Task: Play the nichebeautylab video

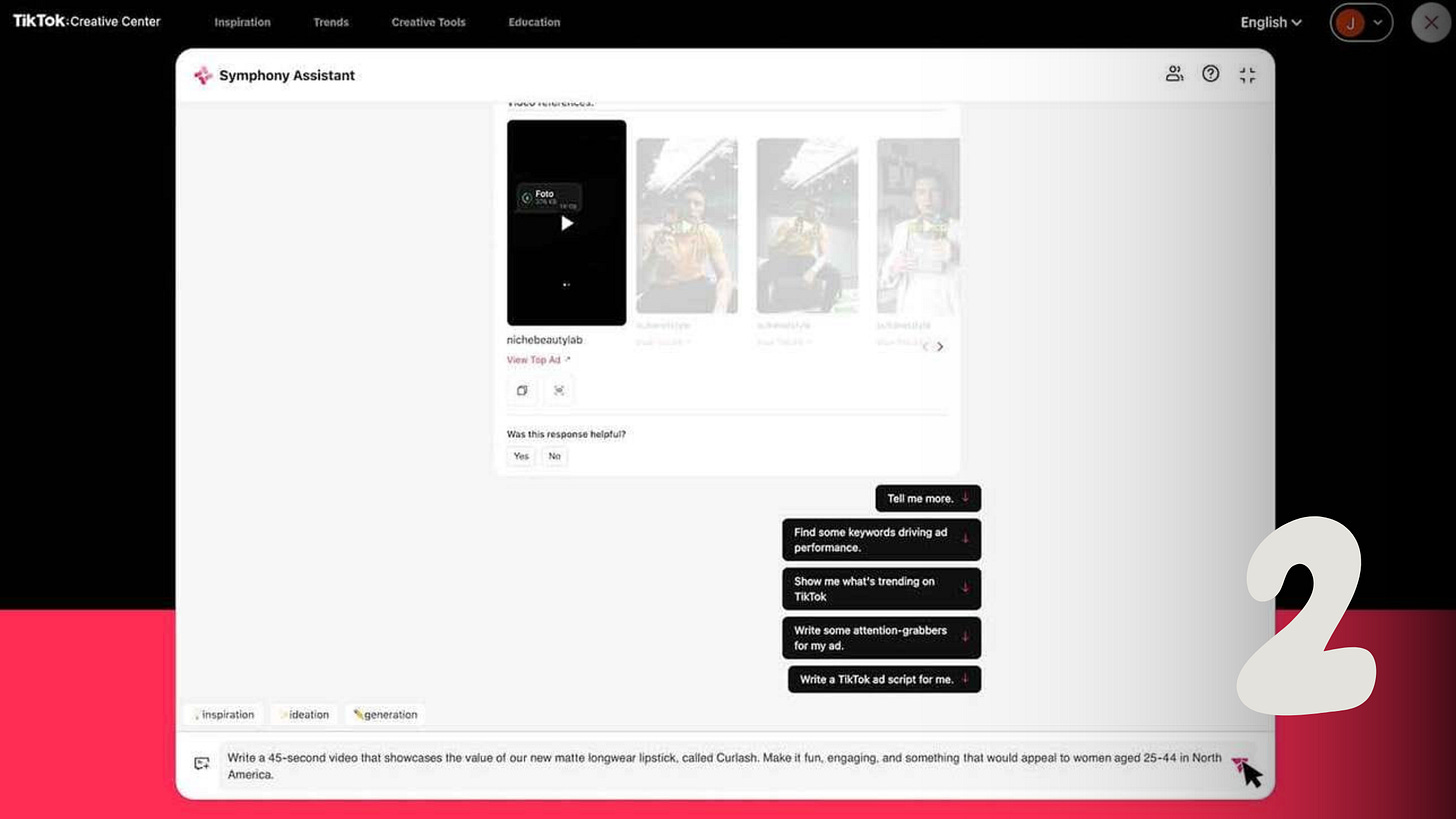Action: [x=567, y=223]
